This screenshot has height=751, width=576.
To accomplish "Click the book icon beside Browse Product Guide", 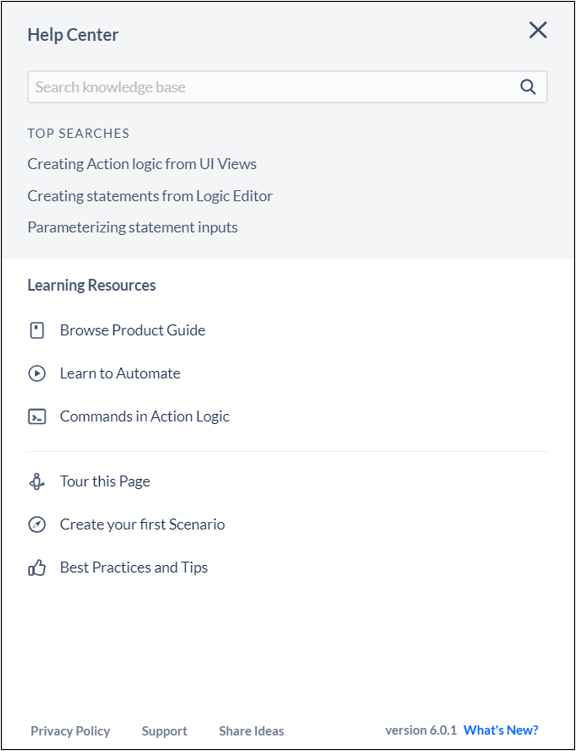I will point(37,330).
